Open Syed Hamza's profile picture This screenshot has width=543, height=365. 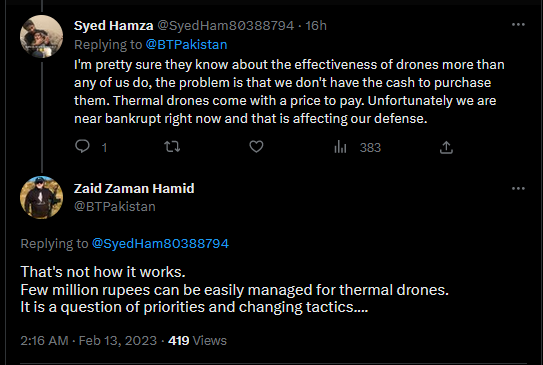click(x=42, y=36)
